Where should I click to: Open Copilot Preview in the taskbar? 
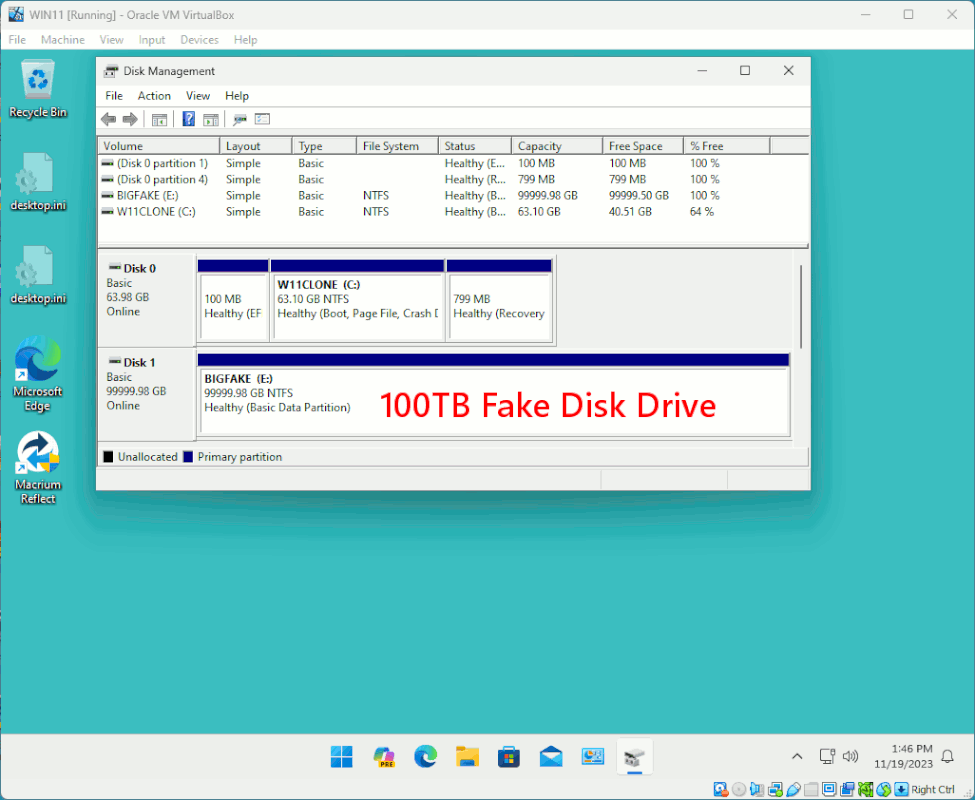click(x=384, y=756)
